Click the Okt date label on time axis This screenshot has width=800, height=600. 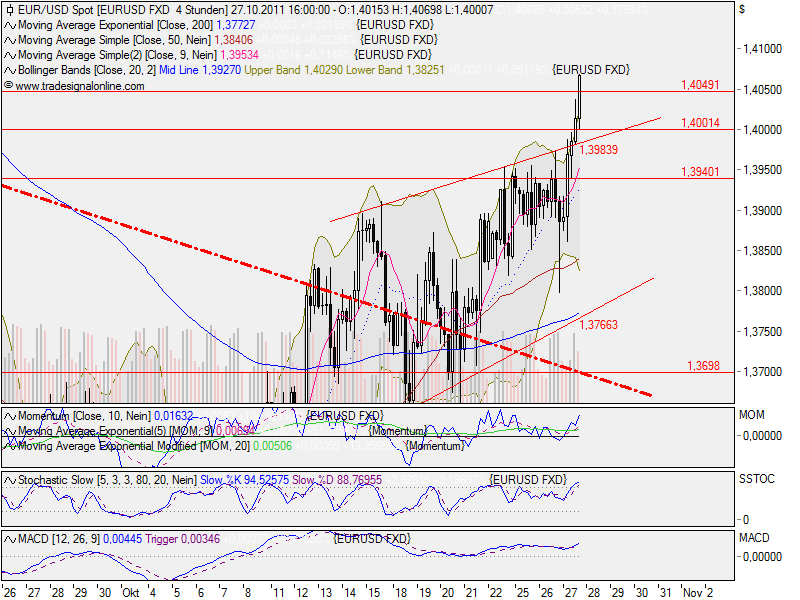(131, 593)
